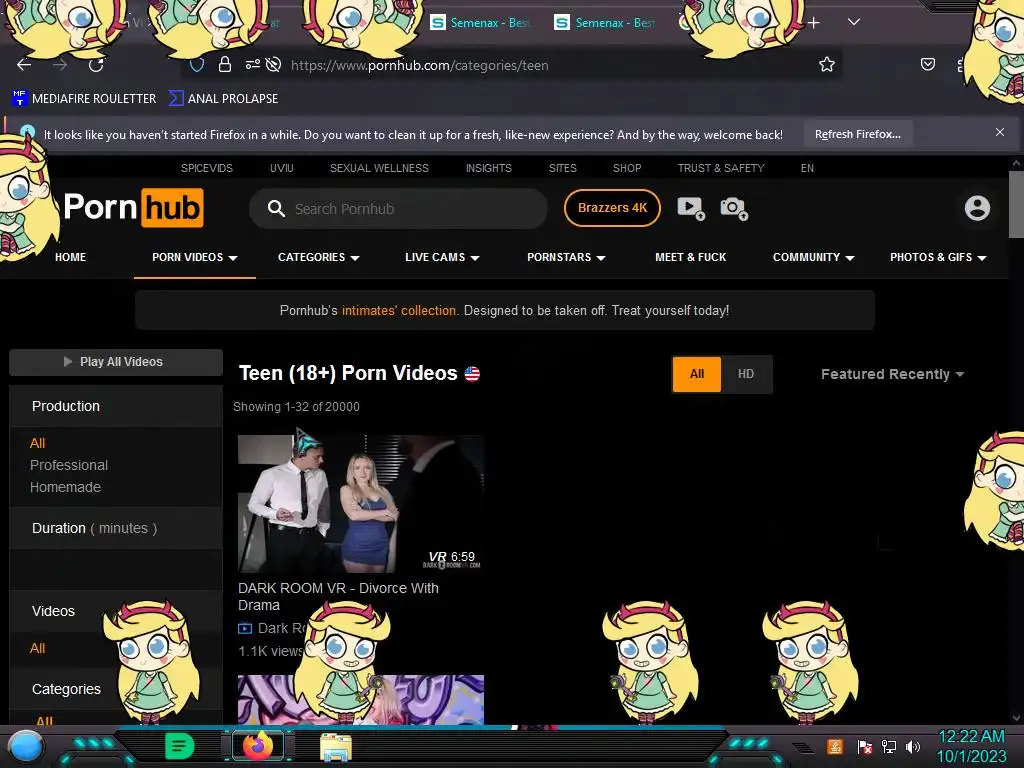Open the SEXUAL WELLNESS top link
This screenshot has height=768, width=1024.
point(379,168)
